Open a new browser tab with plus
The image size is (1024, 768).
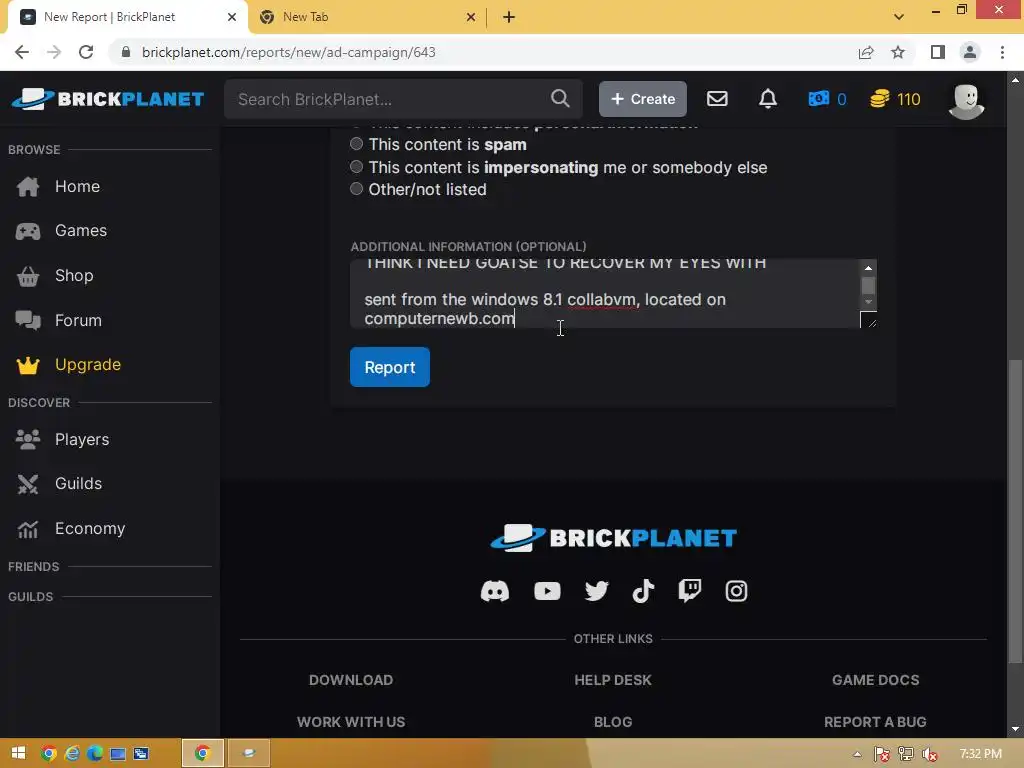pyautogui.click(x=509, y=17)
